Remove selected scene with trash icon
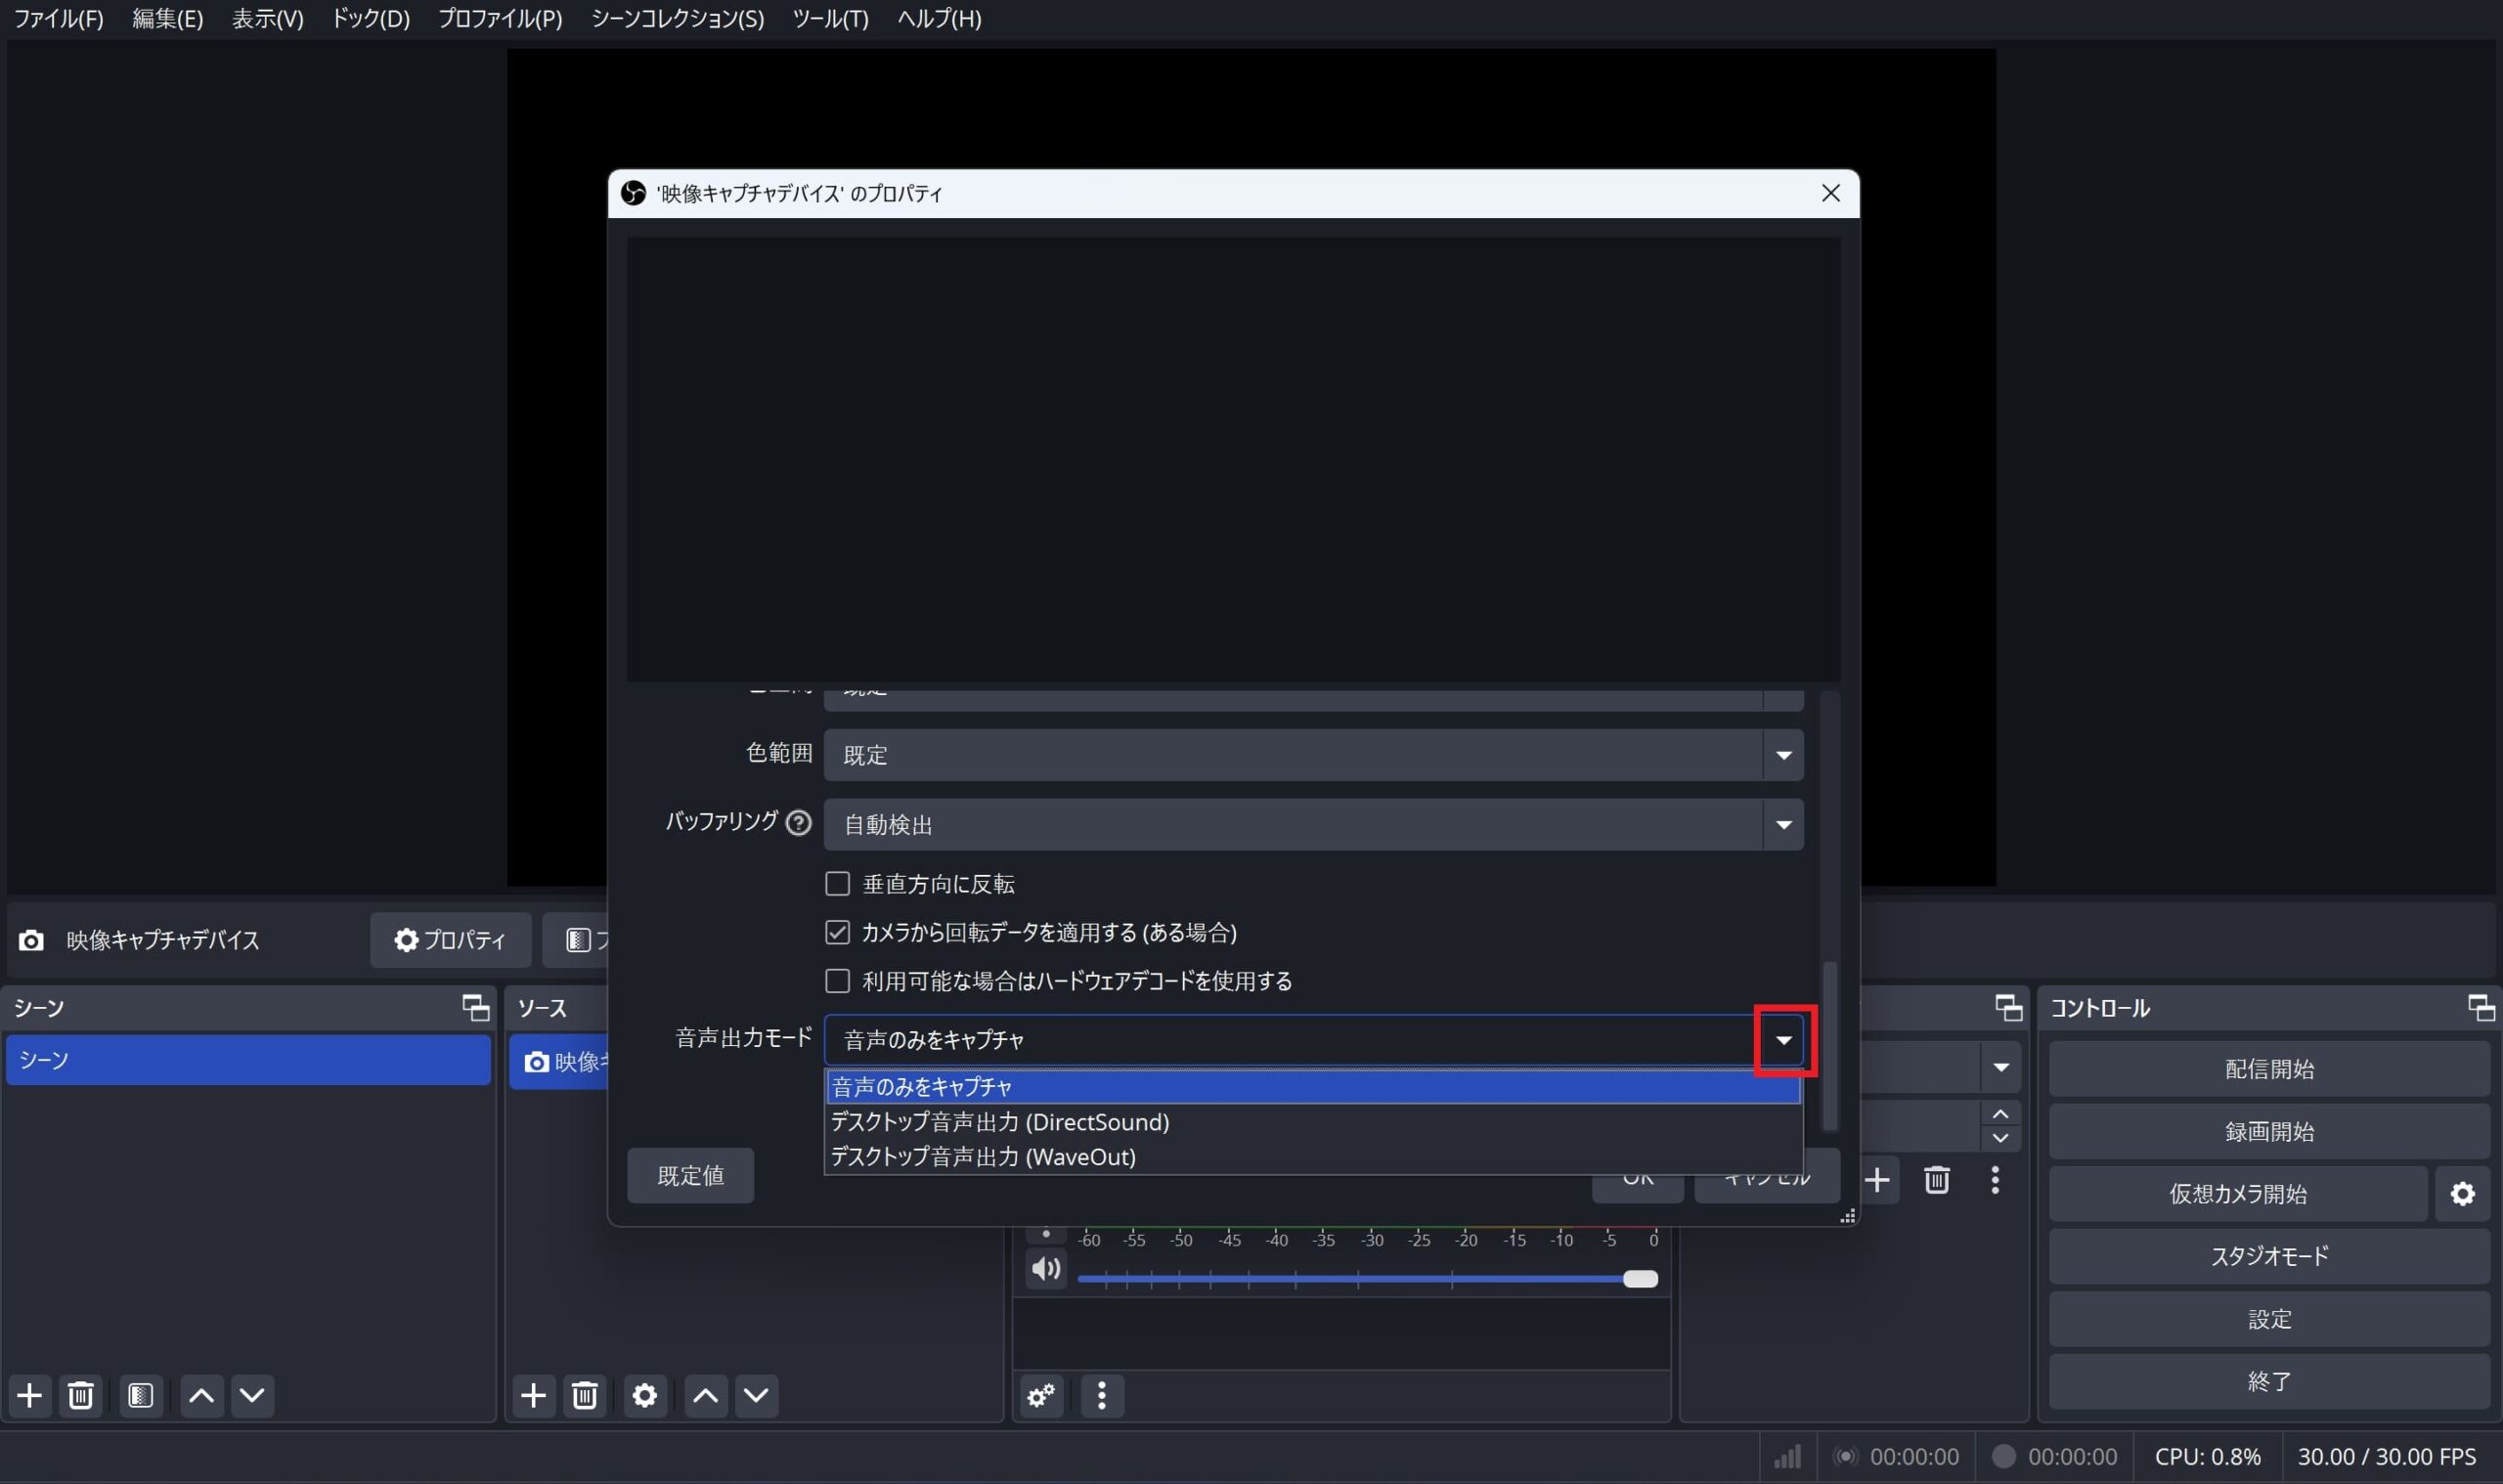The width and height of the screenshot is (2503, 1484). (x=81, y=1395)
